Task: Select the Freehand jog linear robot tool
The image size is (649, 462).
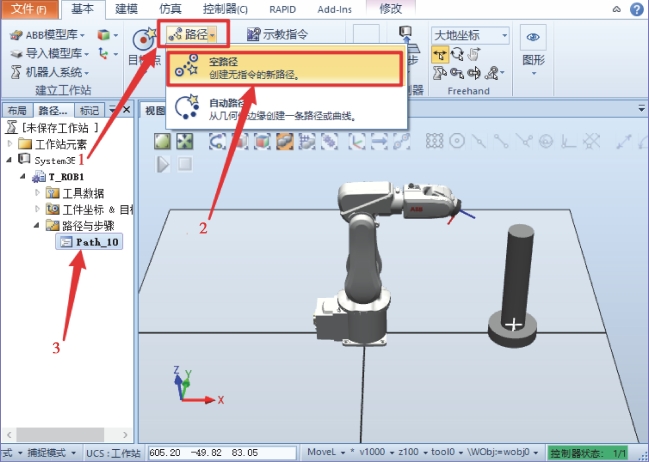Action: pos(440,73)
